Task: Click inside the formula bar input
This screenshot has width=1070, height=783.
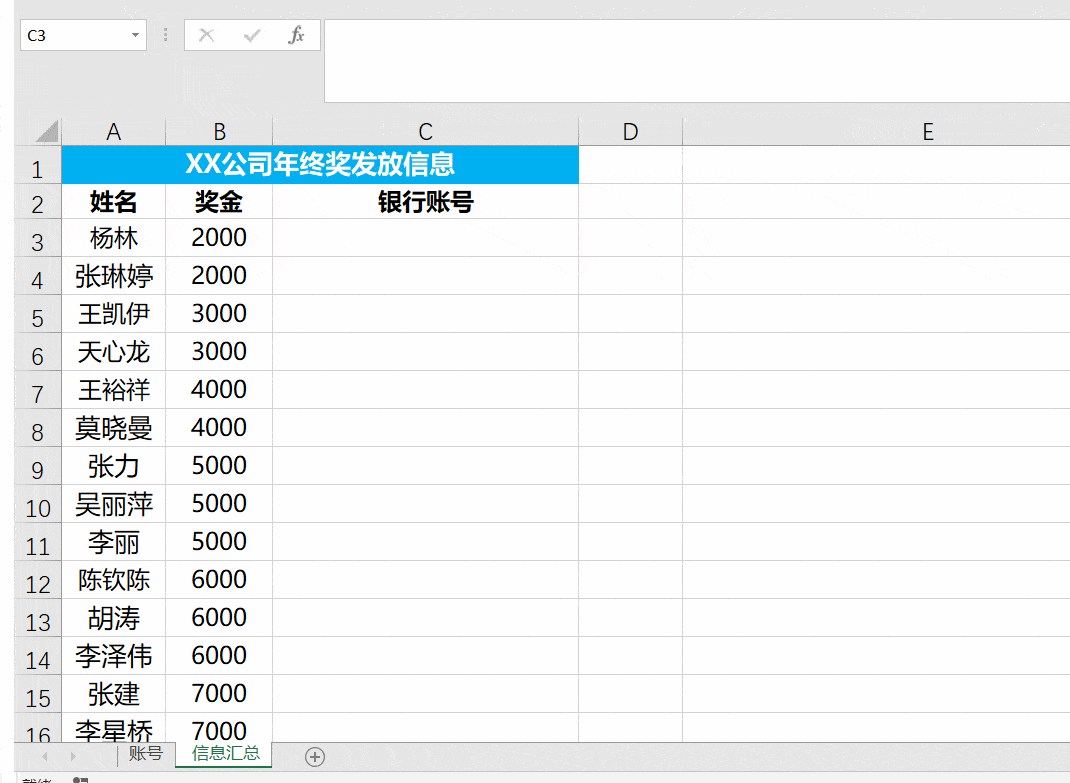Action: click(x=697, y=61)
